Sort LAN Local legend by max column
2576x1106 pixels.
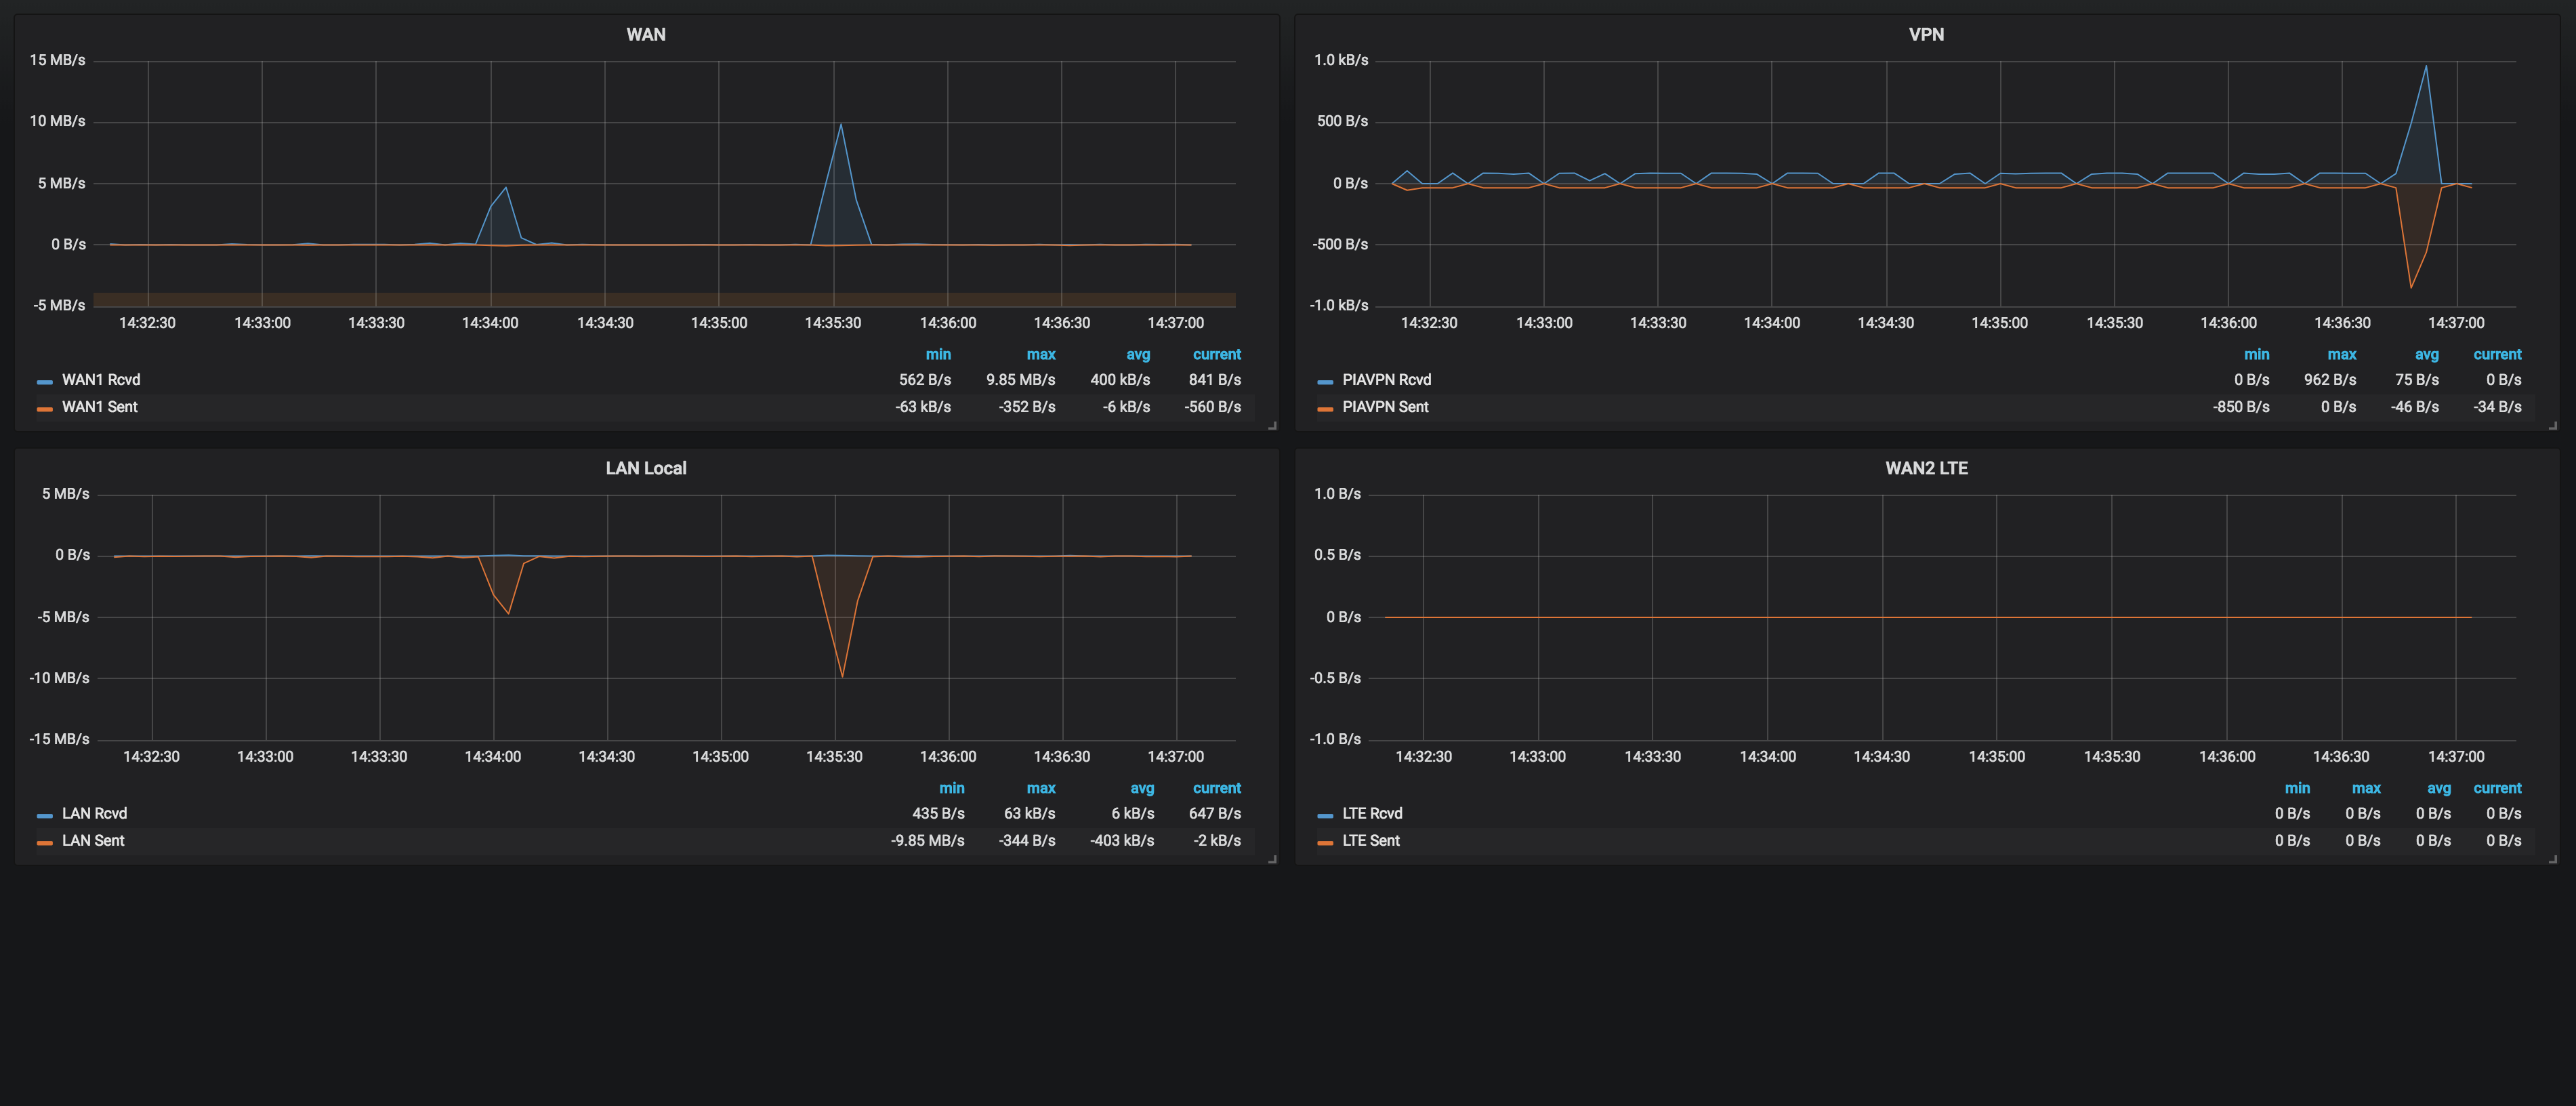1041,789
